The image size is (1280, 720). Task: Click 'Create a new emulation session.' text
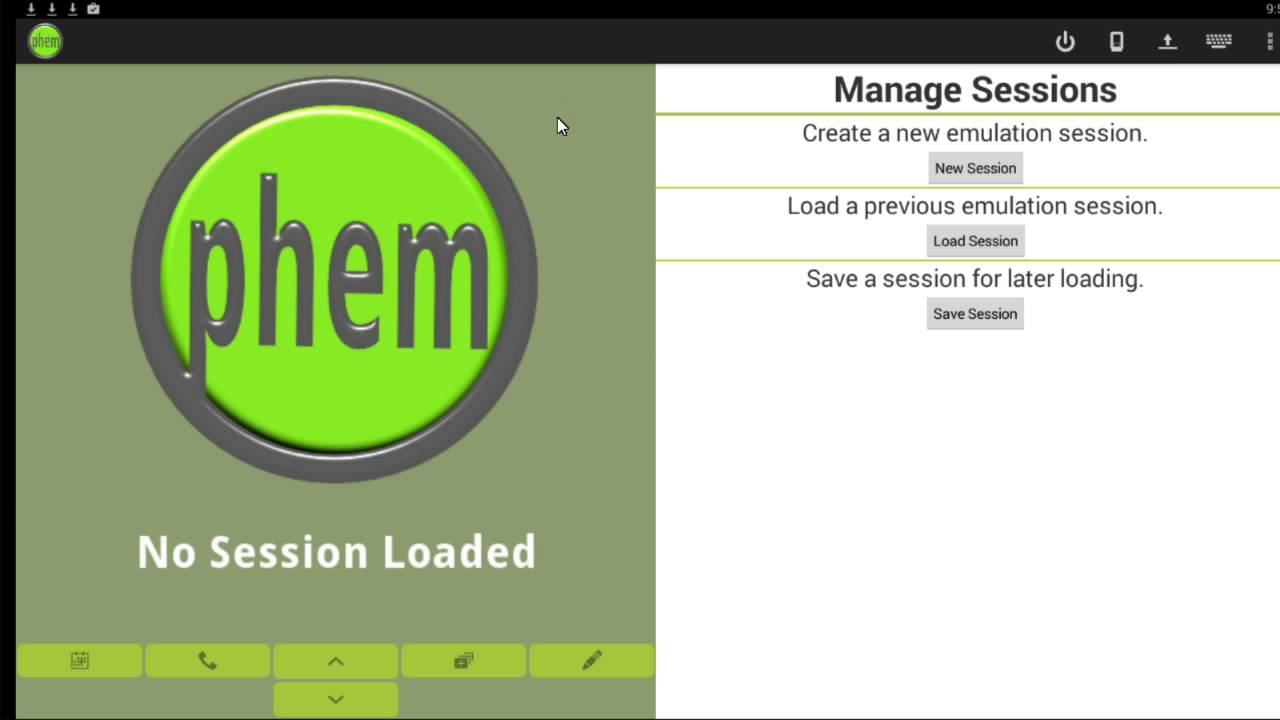pyautogui.click(x=975, y=133)
